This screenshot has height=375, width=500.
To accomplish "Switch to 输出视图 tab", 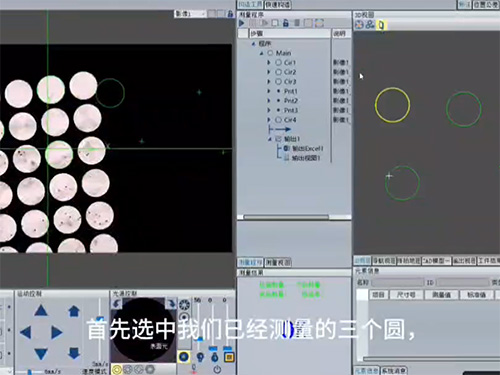I will click(x=464, y=261).
